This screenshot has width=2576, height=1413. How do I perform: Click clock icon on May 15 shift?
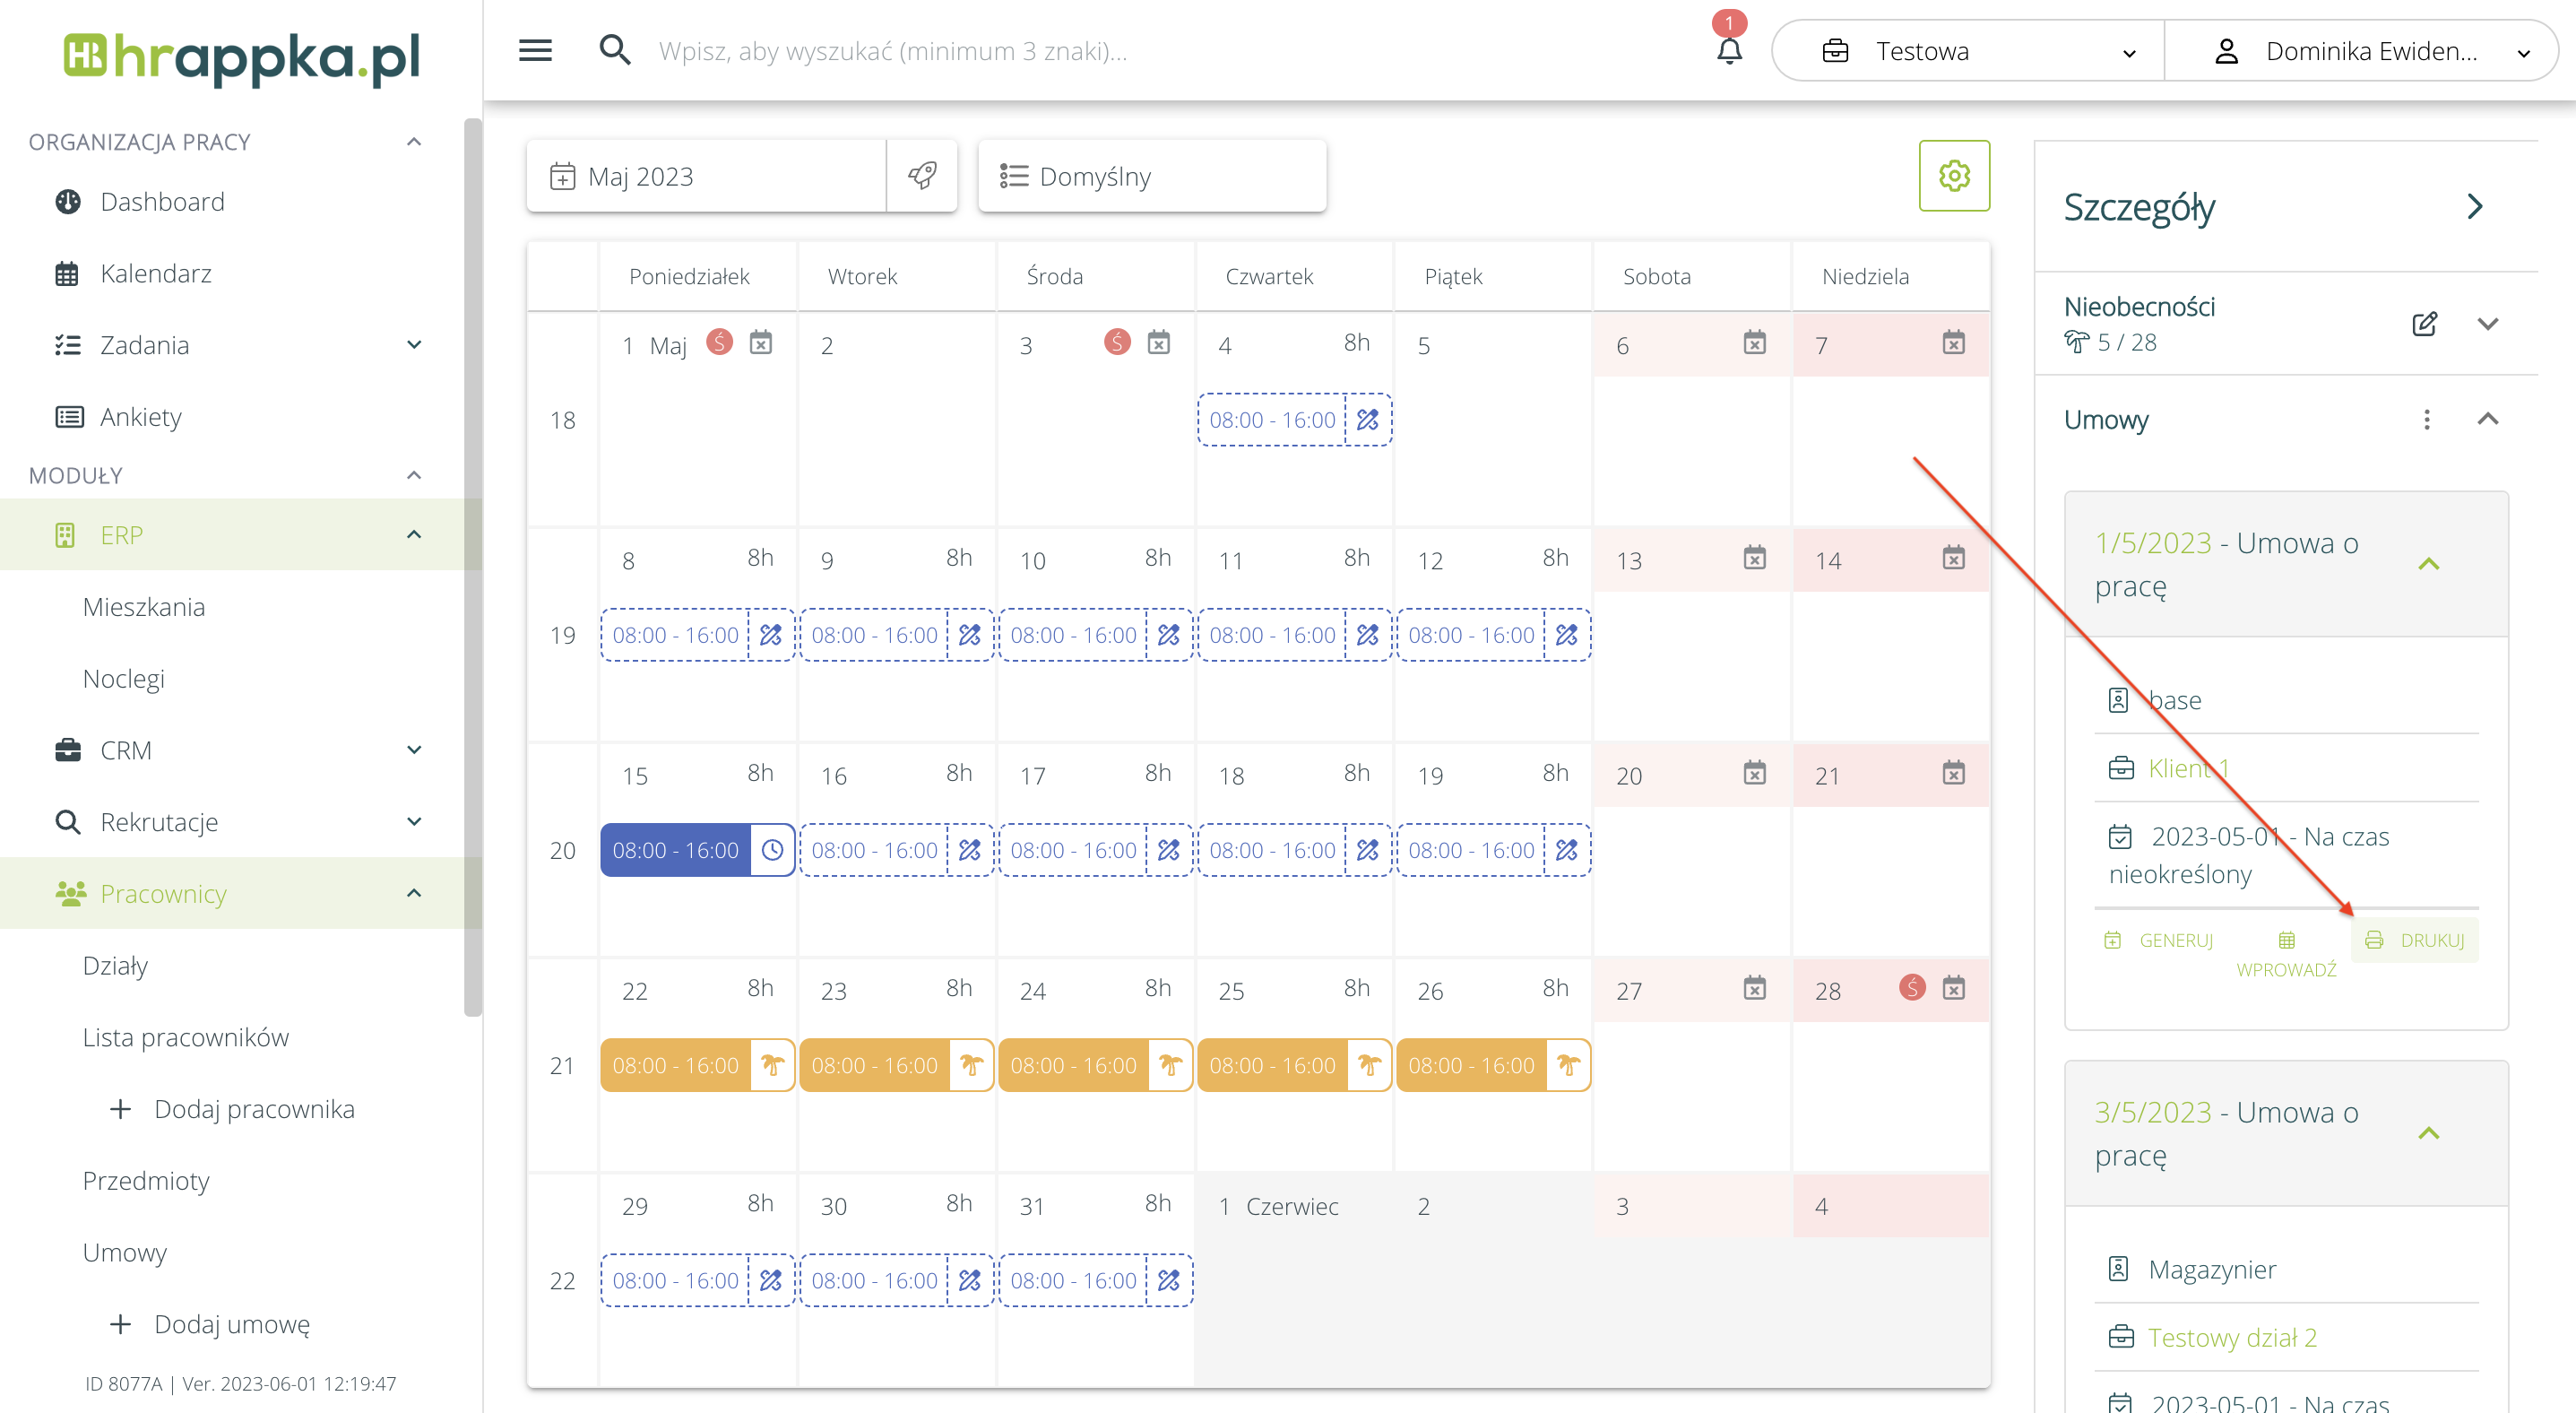point(772,850)
